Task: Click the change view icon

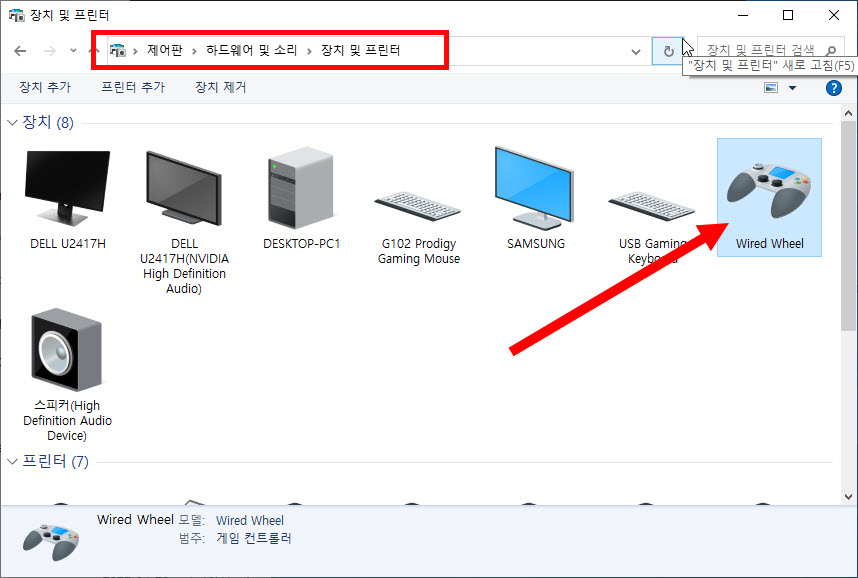Action: [771, 88]
